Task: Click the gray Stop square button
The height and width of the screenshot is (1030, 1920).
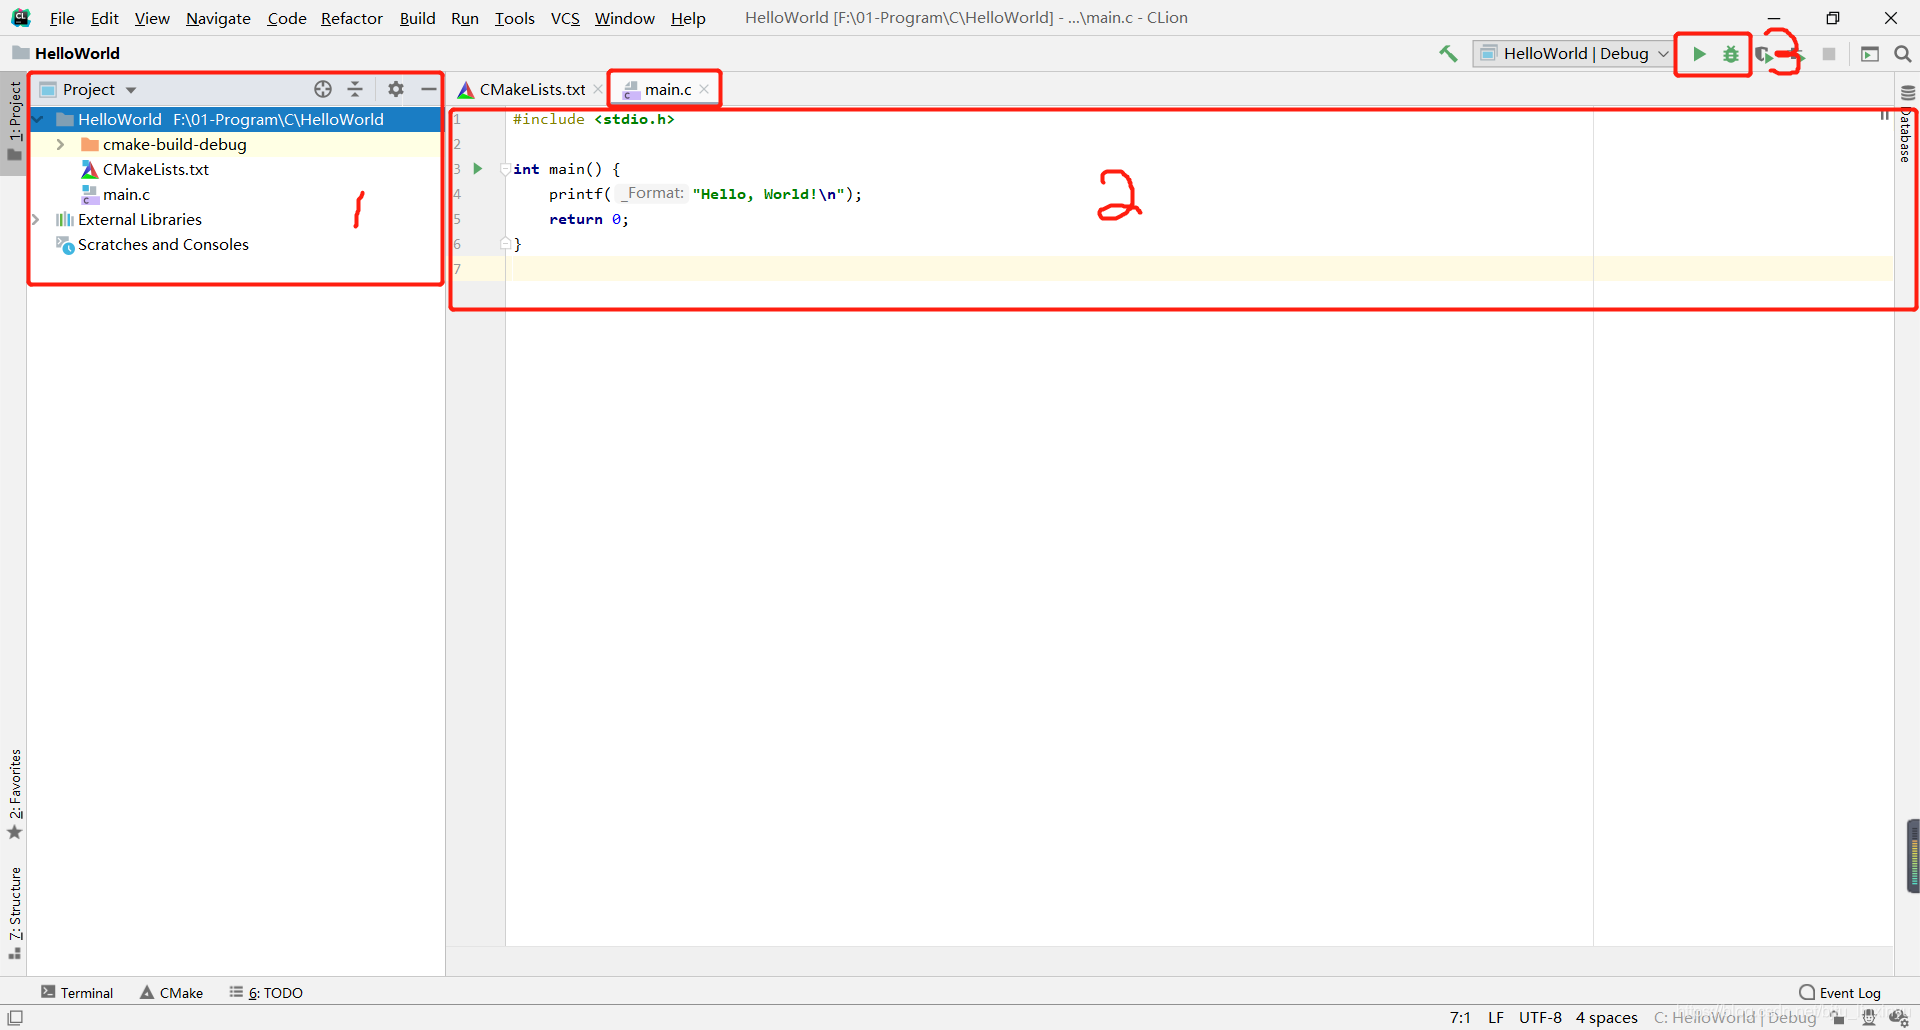Action: tap(1829, 54)
